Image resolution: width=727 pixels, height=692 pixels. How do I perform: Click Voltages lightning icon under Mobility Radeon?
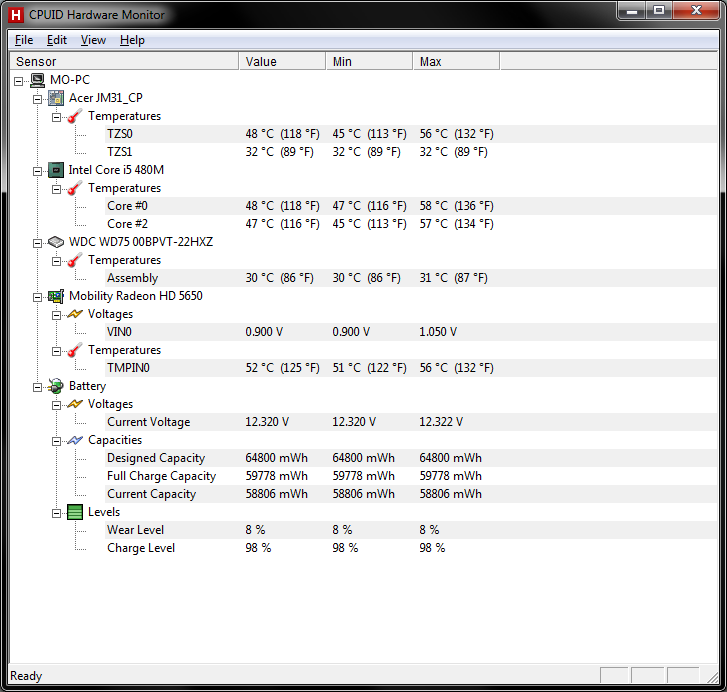point(75,314)
